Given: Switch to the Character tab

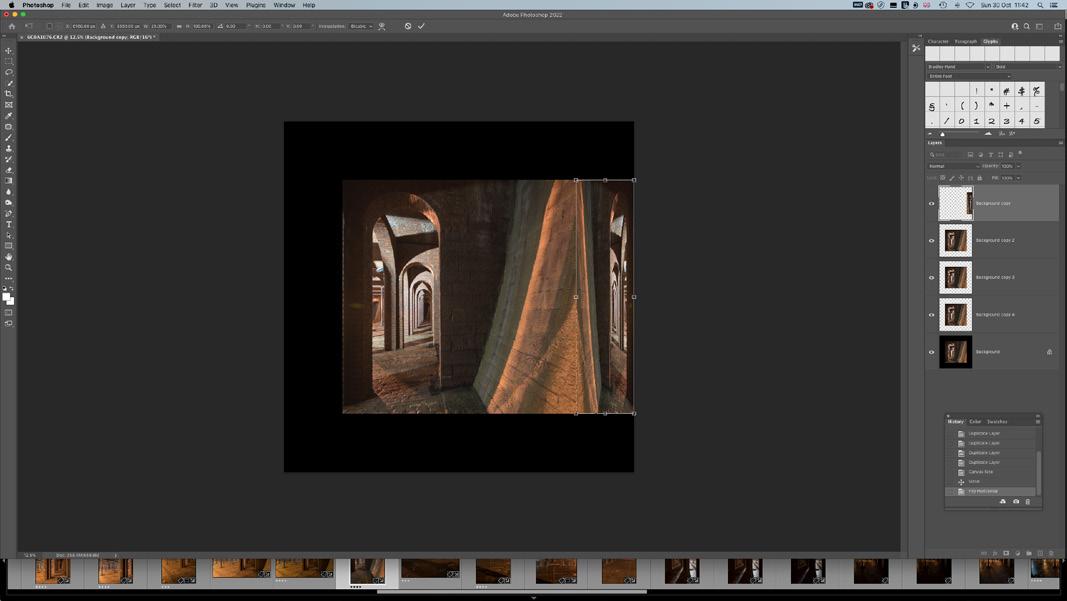Looking at the screenshot, I should pos(938,42).
